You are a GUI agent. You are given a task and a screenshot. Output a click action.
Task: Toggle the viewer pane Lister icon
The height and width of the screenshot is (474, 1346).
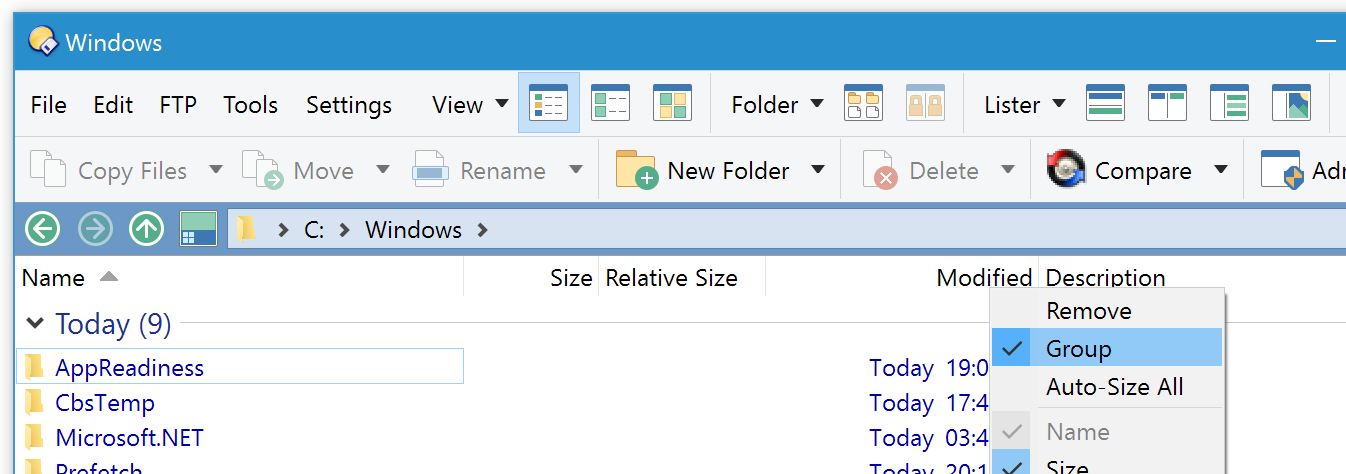1291,103
